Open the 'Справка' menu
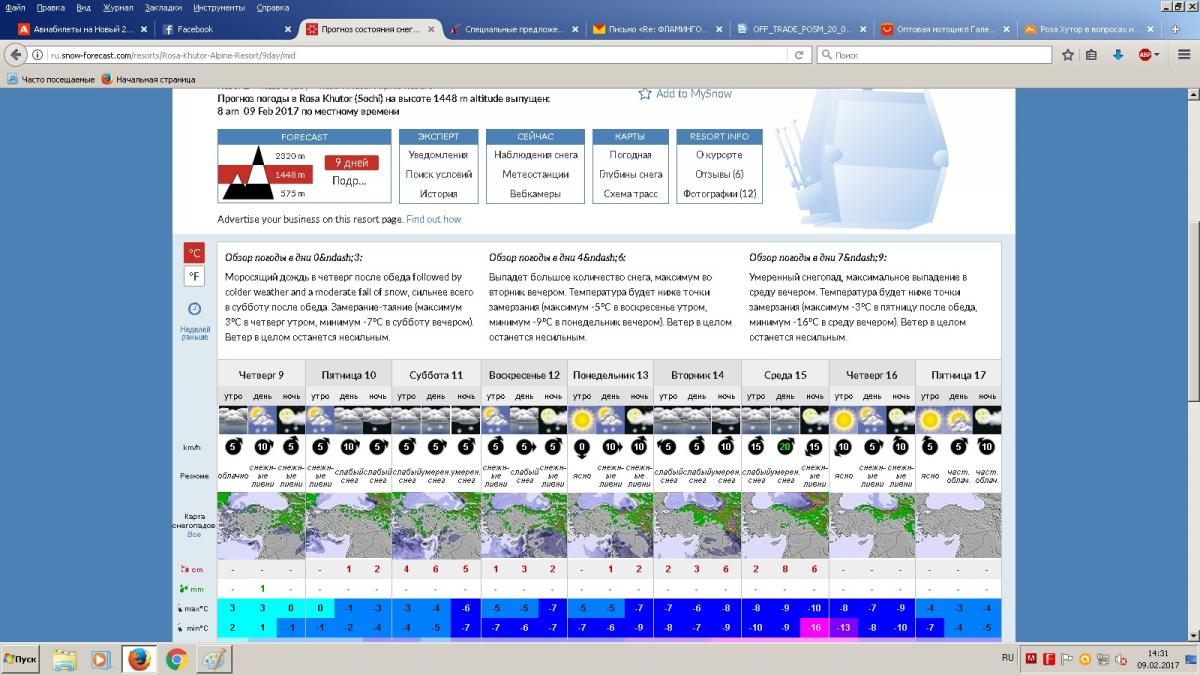1200x675 pixels. (273, 7)
